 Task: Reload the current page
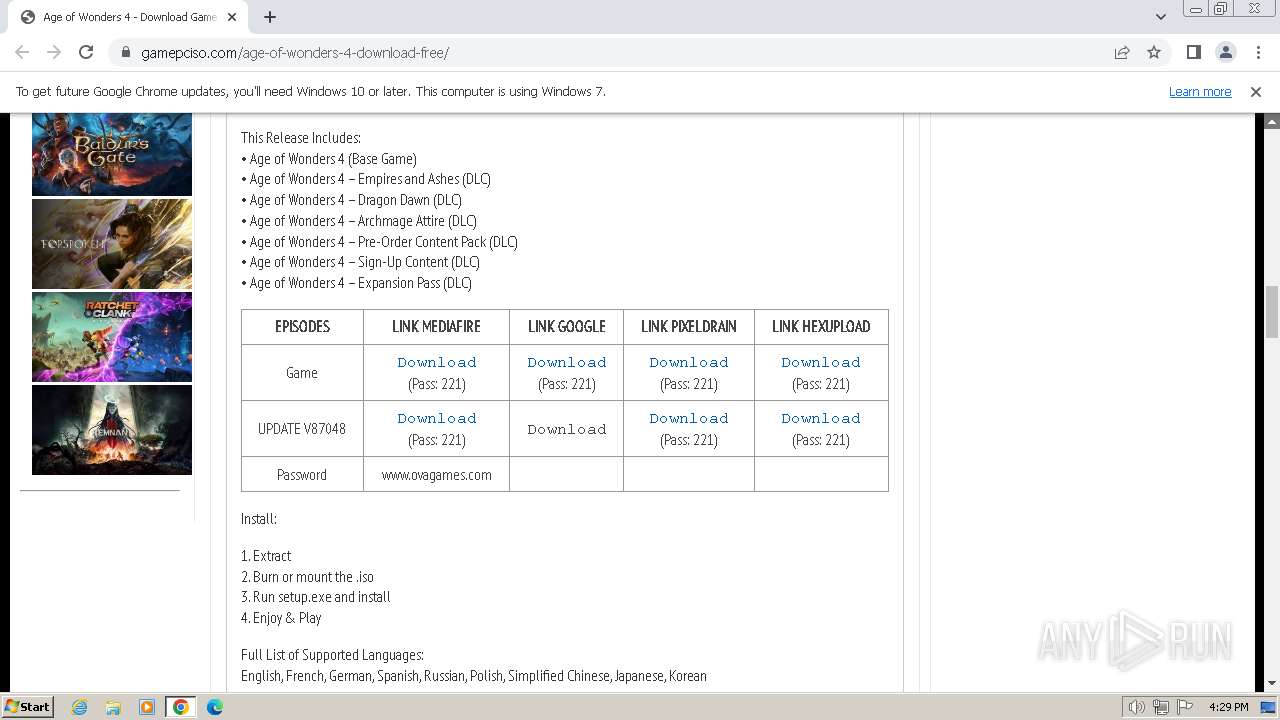pyautogui.click(x=86, y=52)
